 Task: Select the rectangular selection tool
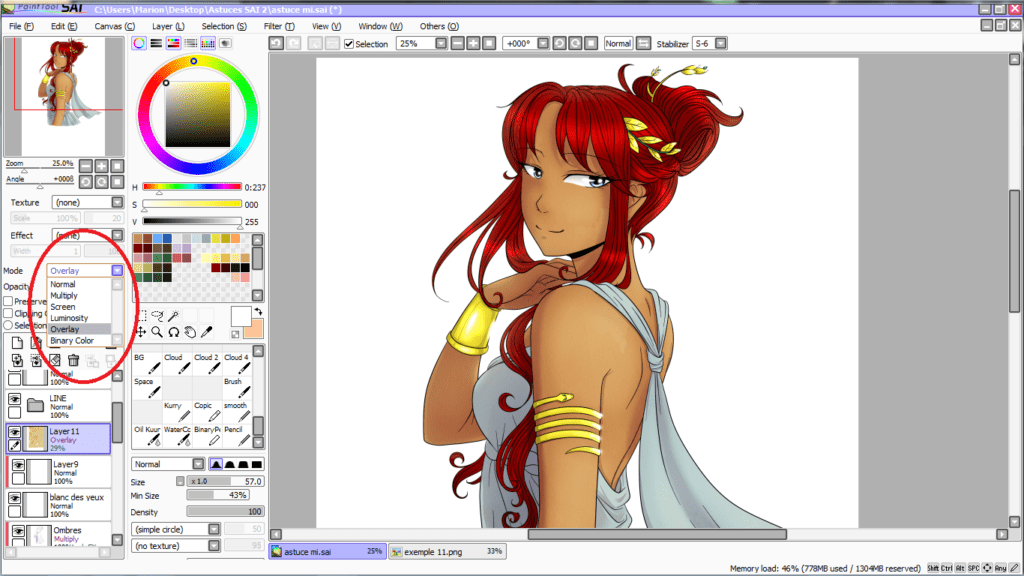pos(141,315)
